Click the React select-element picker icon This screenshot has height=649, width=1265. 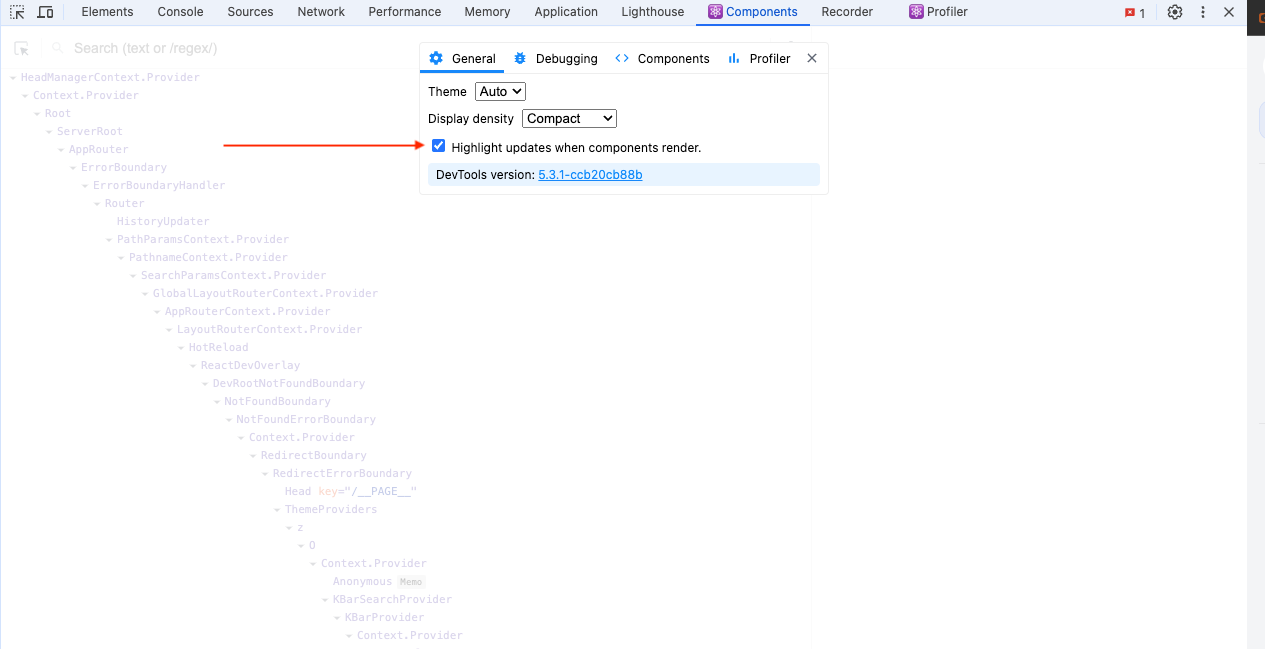coord(22,49)
